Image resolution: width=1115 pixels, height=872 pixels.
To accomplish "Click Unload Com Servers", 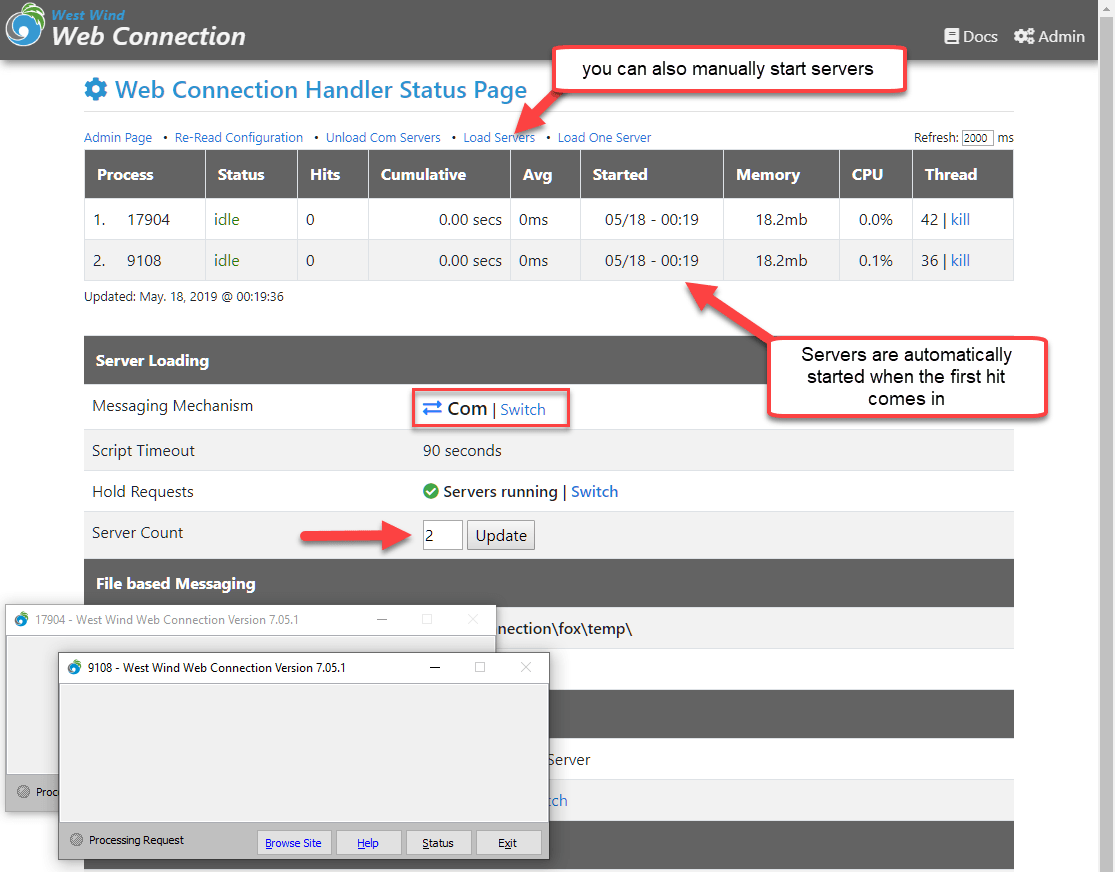I will (383, 137).
